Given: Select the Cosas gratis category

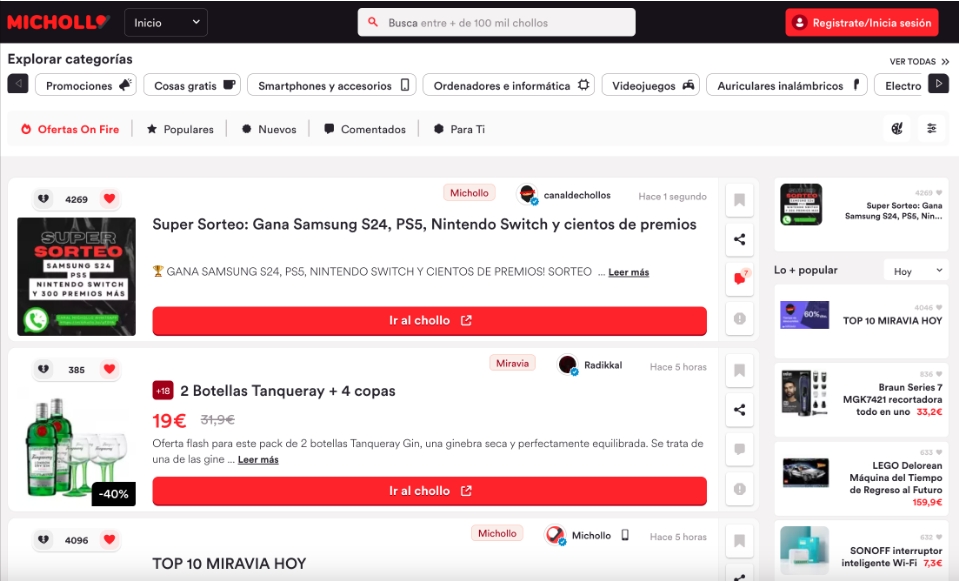Looking at the screenshot, I should (x=192, y=85).
